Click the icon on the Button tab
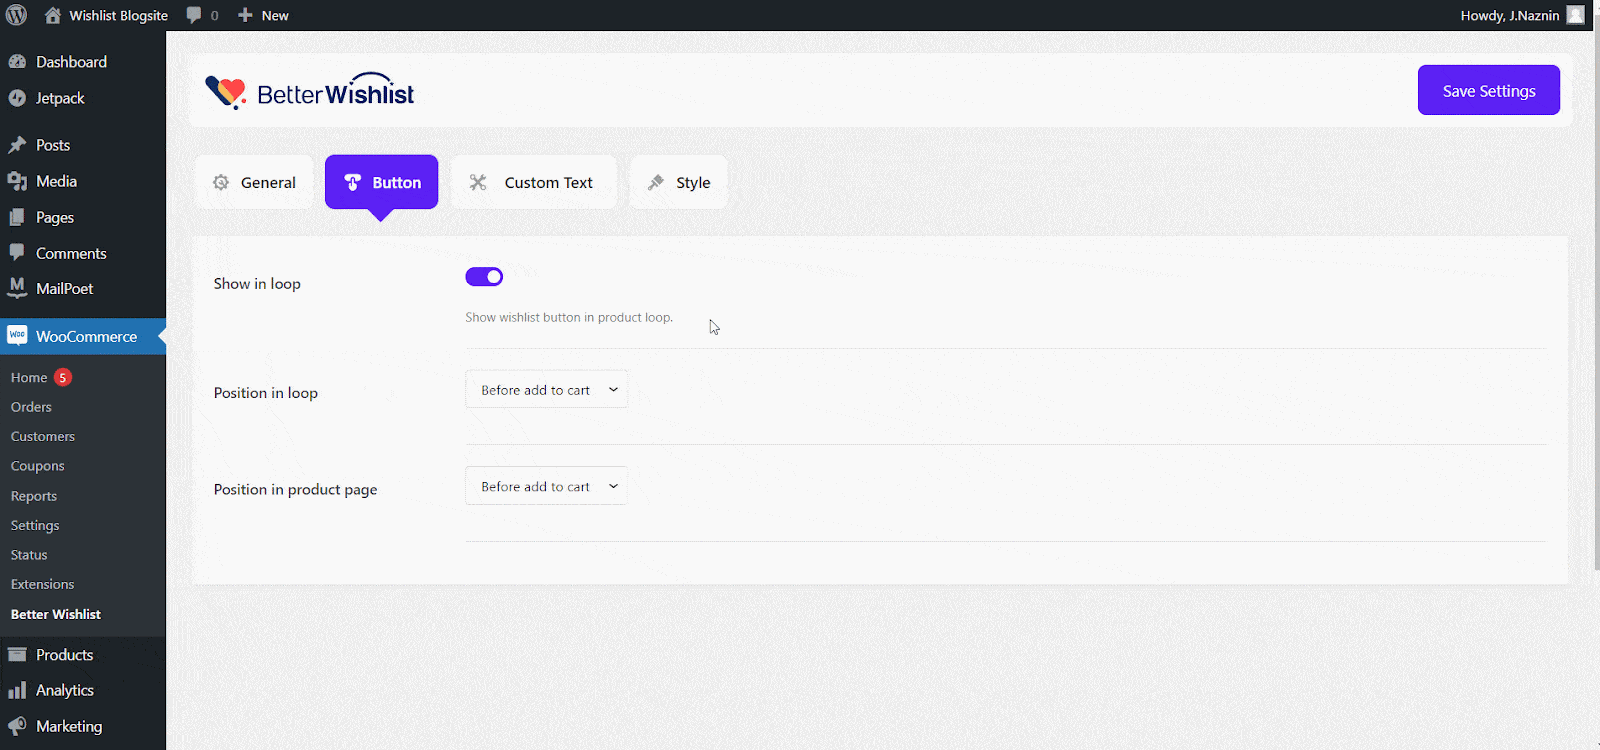1600x750 pixels. pos(352,182)
